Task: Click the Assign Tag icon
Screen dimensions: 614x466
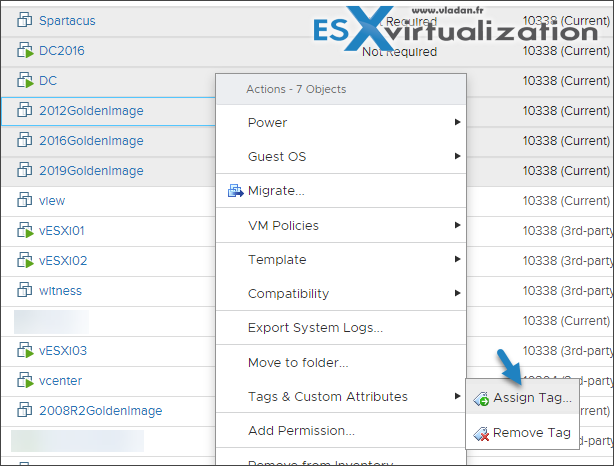Action: click(481, 399)
